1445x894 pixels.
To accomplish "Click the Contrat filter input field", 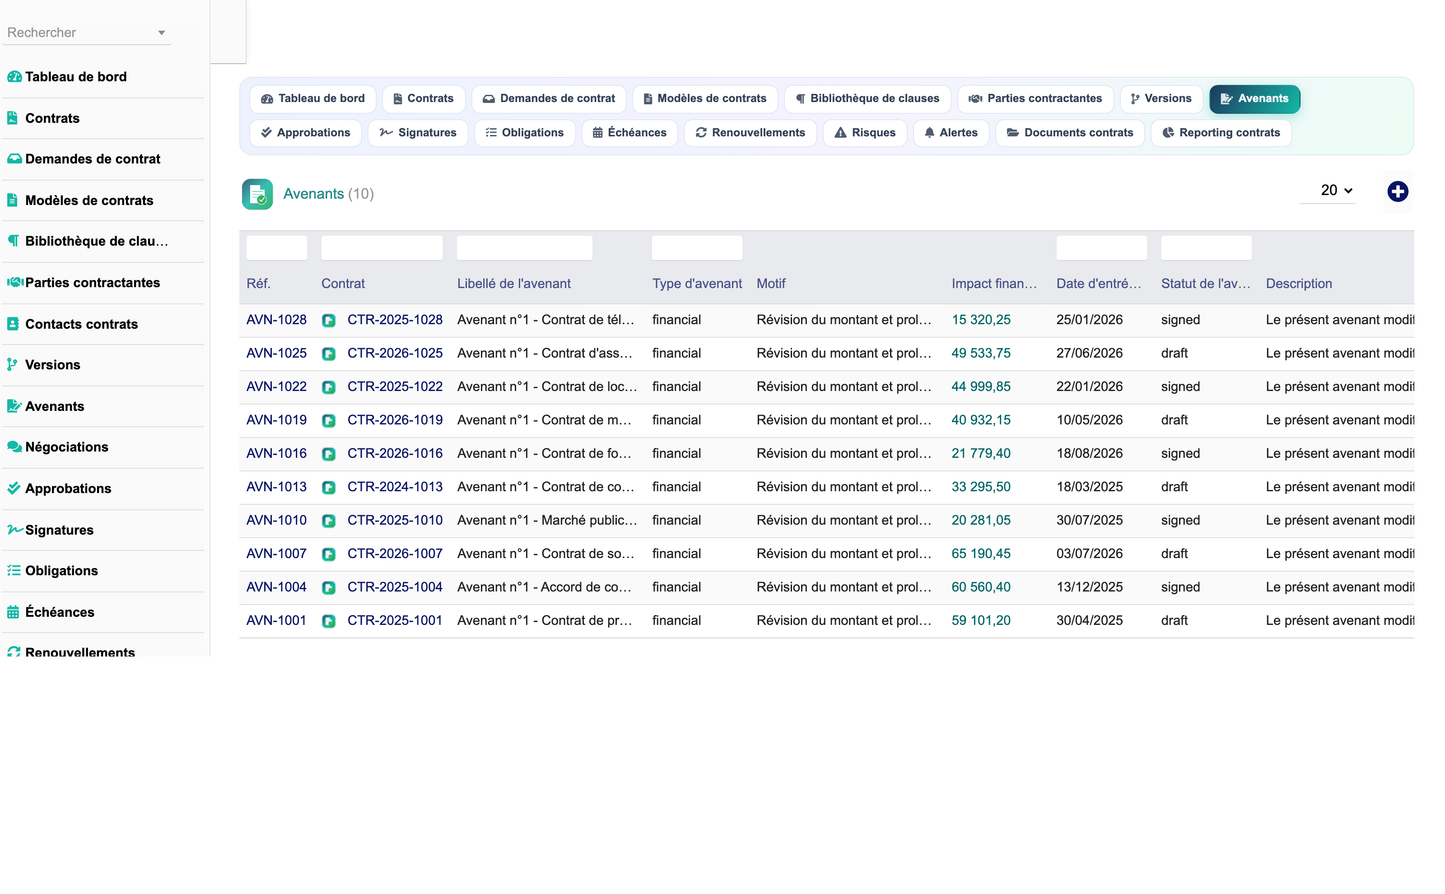I will (x=382, y=248).
